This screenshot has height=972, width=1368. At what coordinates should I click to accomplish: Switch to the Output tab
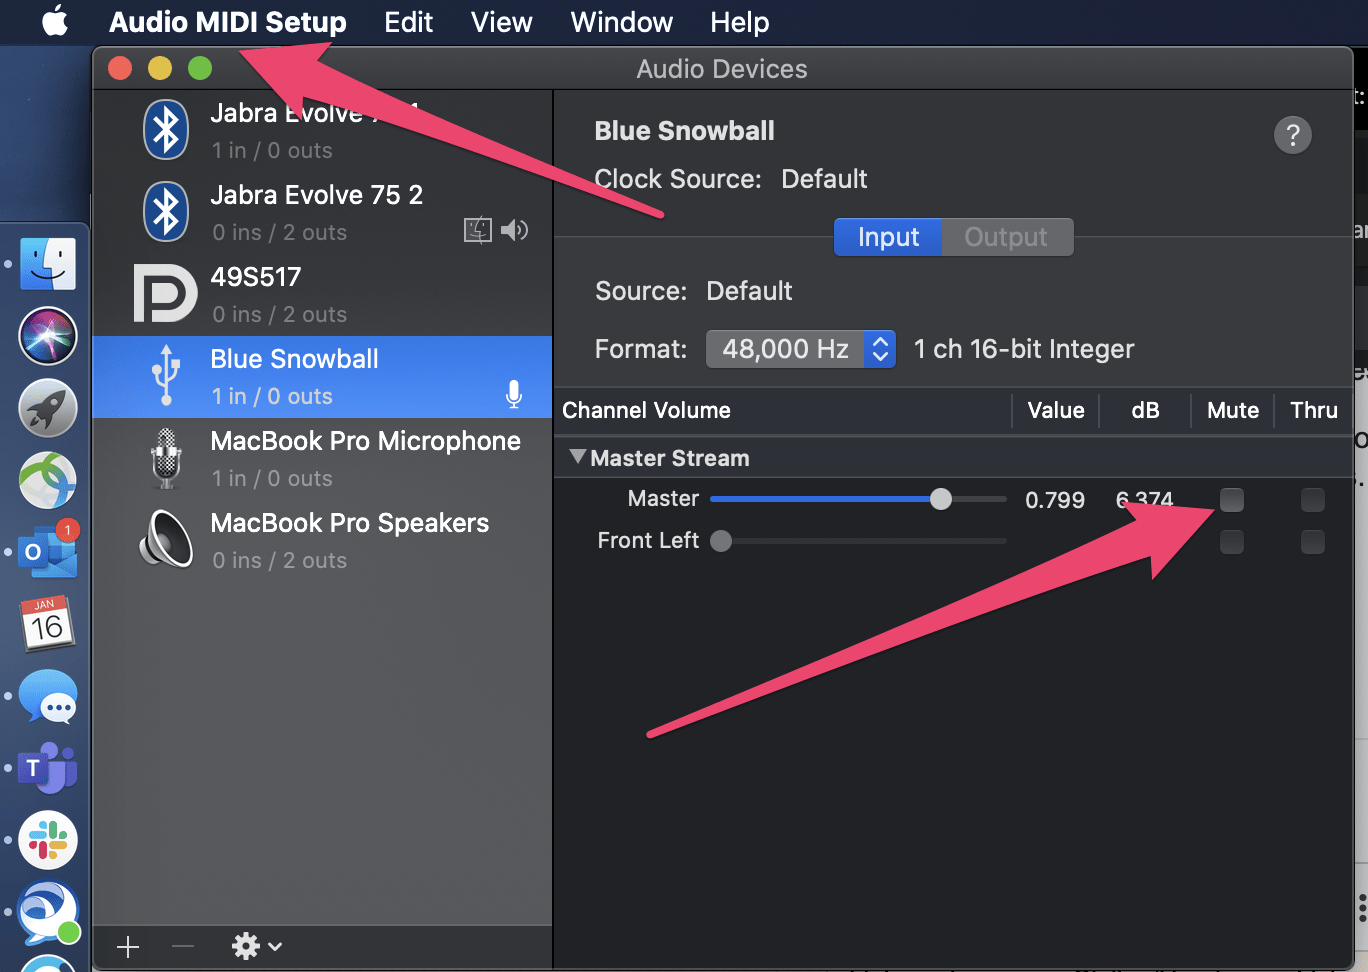tap(1006, 237)
